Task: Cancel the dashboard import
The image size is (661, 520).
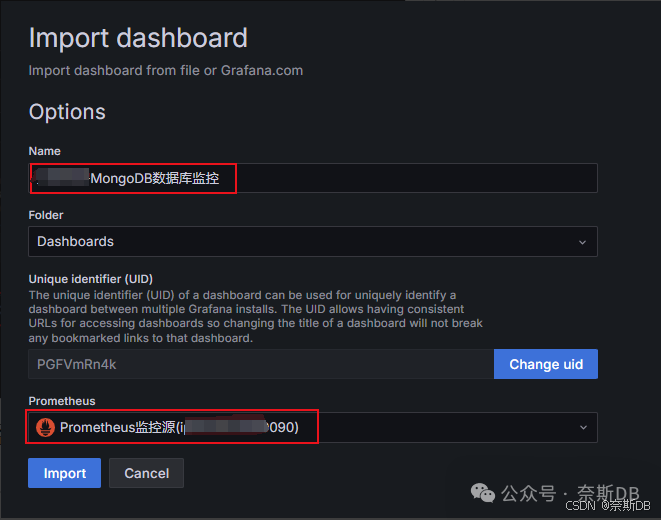Action: (146, 473)
